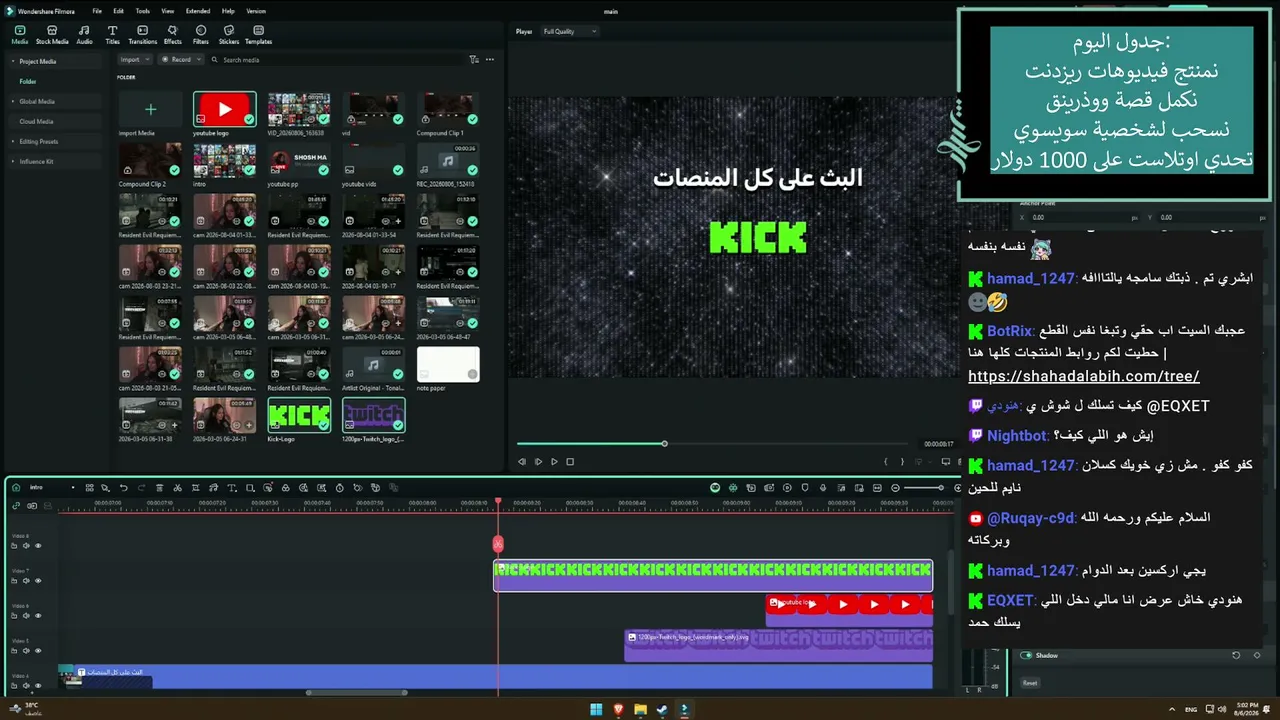
Task: Select the Kick-Logo media thumbnail
Action: [x=299, y=415]
